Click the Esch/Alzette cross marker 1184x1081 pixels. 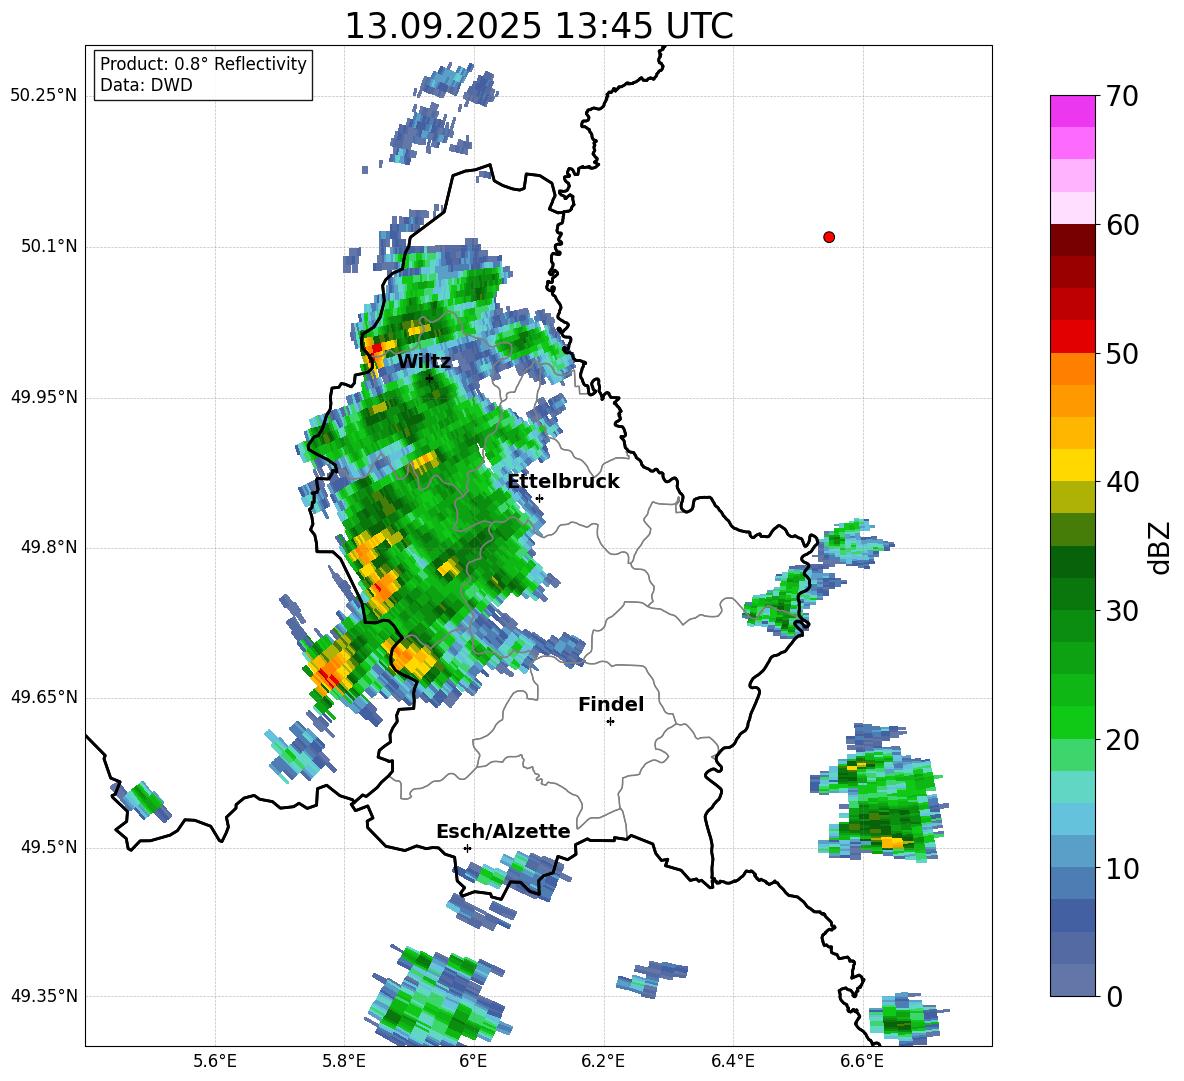coord(467,848)
